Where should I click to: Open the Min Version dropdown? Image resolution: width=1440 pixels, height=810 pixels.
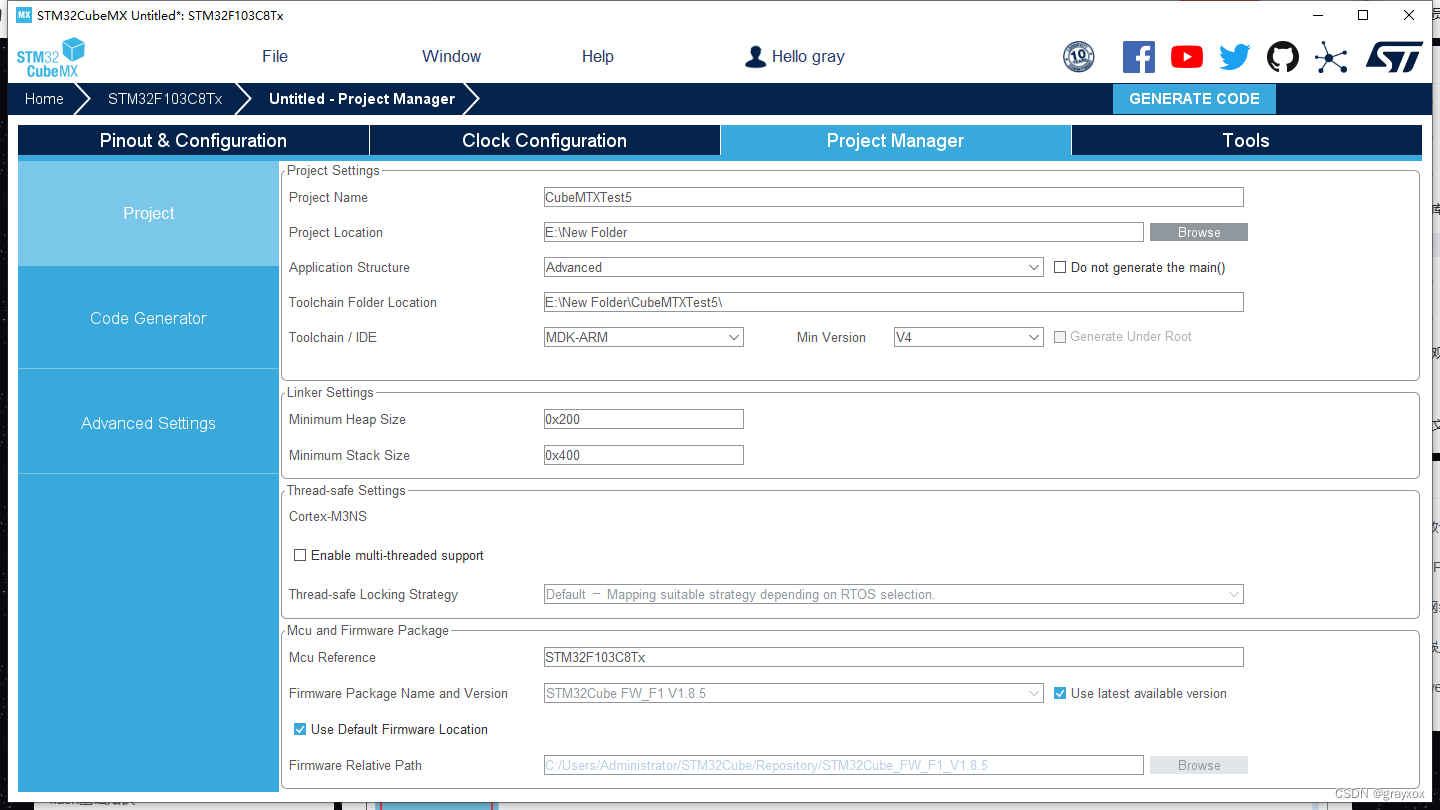point(969,337)
